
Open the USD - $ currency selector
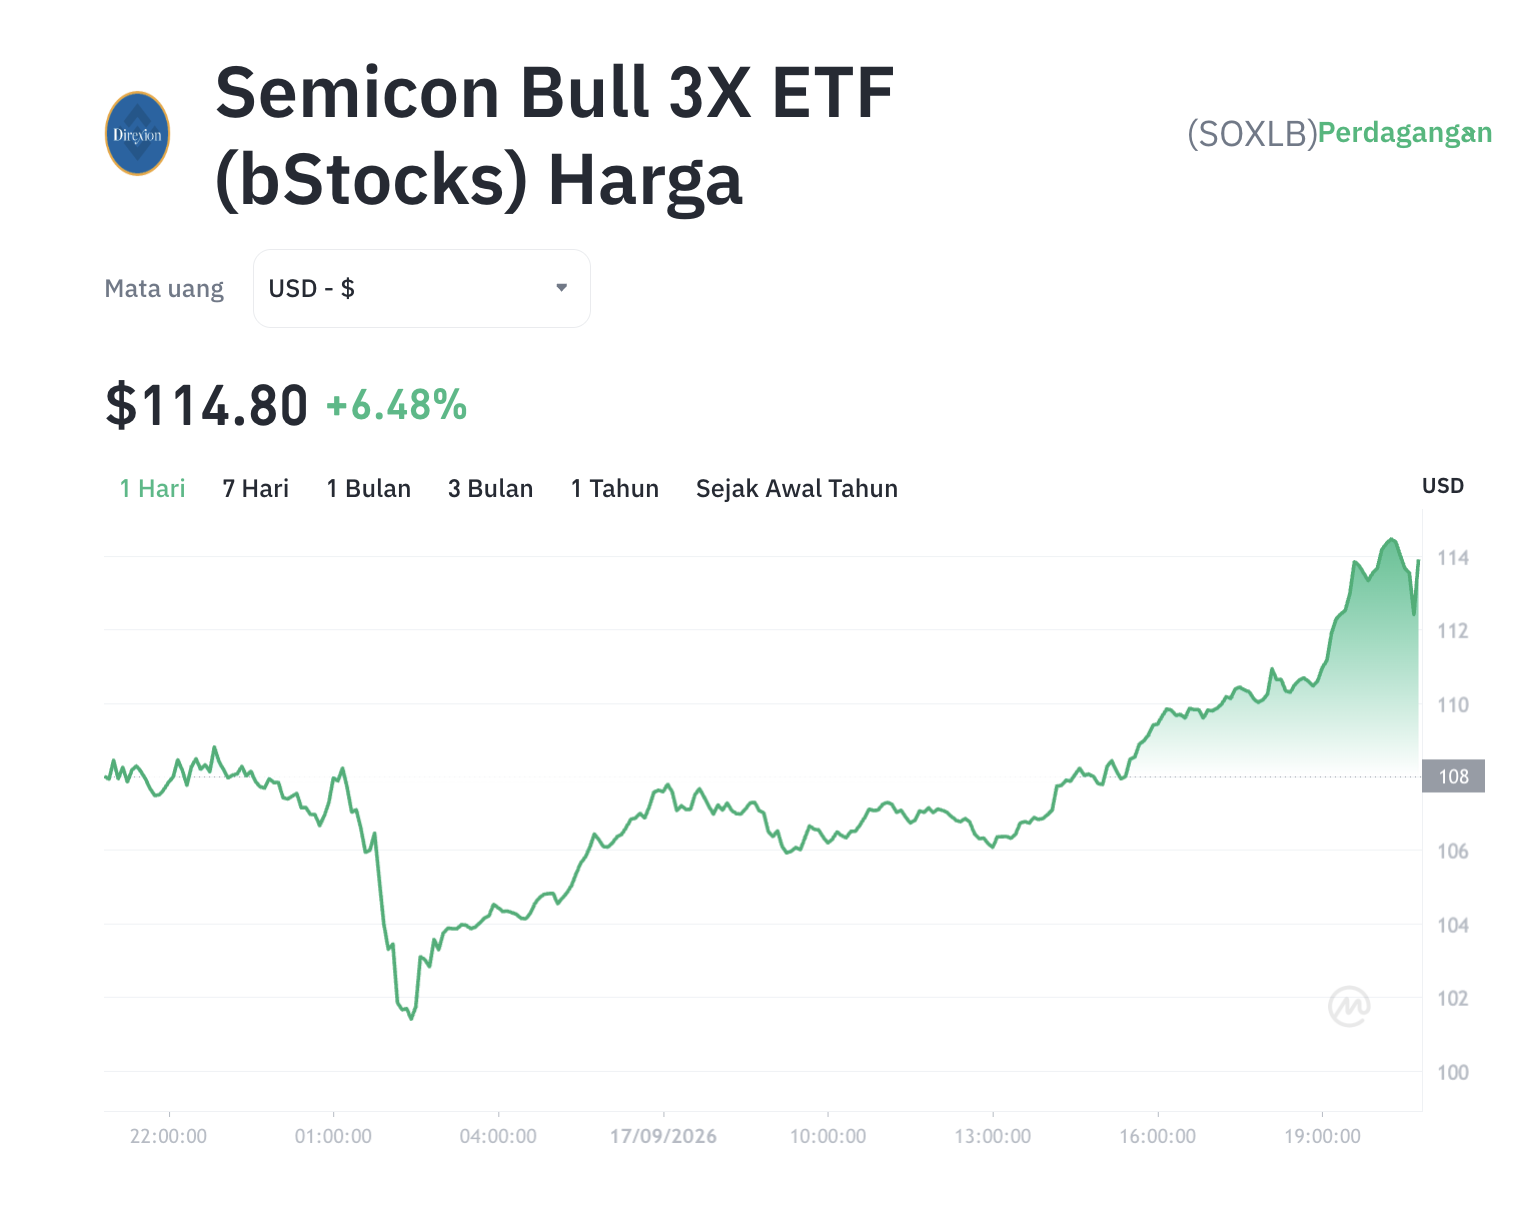(x=422, y=288)
